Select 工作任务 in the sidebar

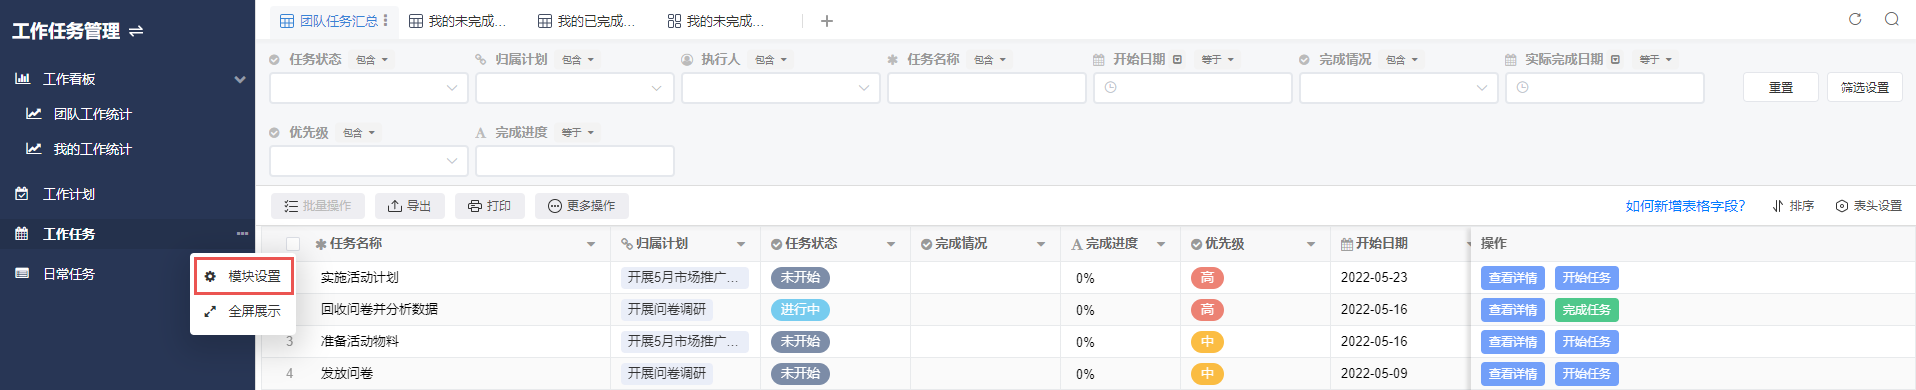tap(69, 234)
